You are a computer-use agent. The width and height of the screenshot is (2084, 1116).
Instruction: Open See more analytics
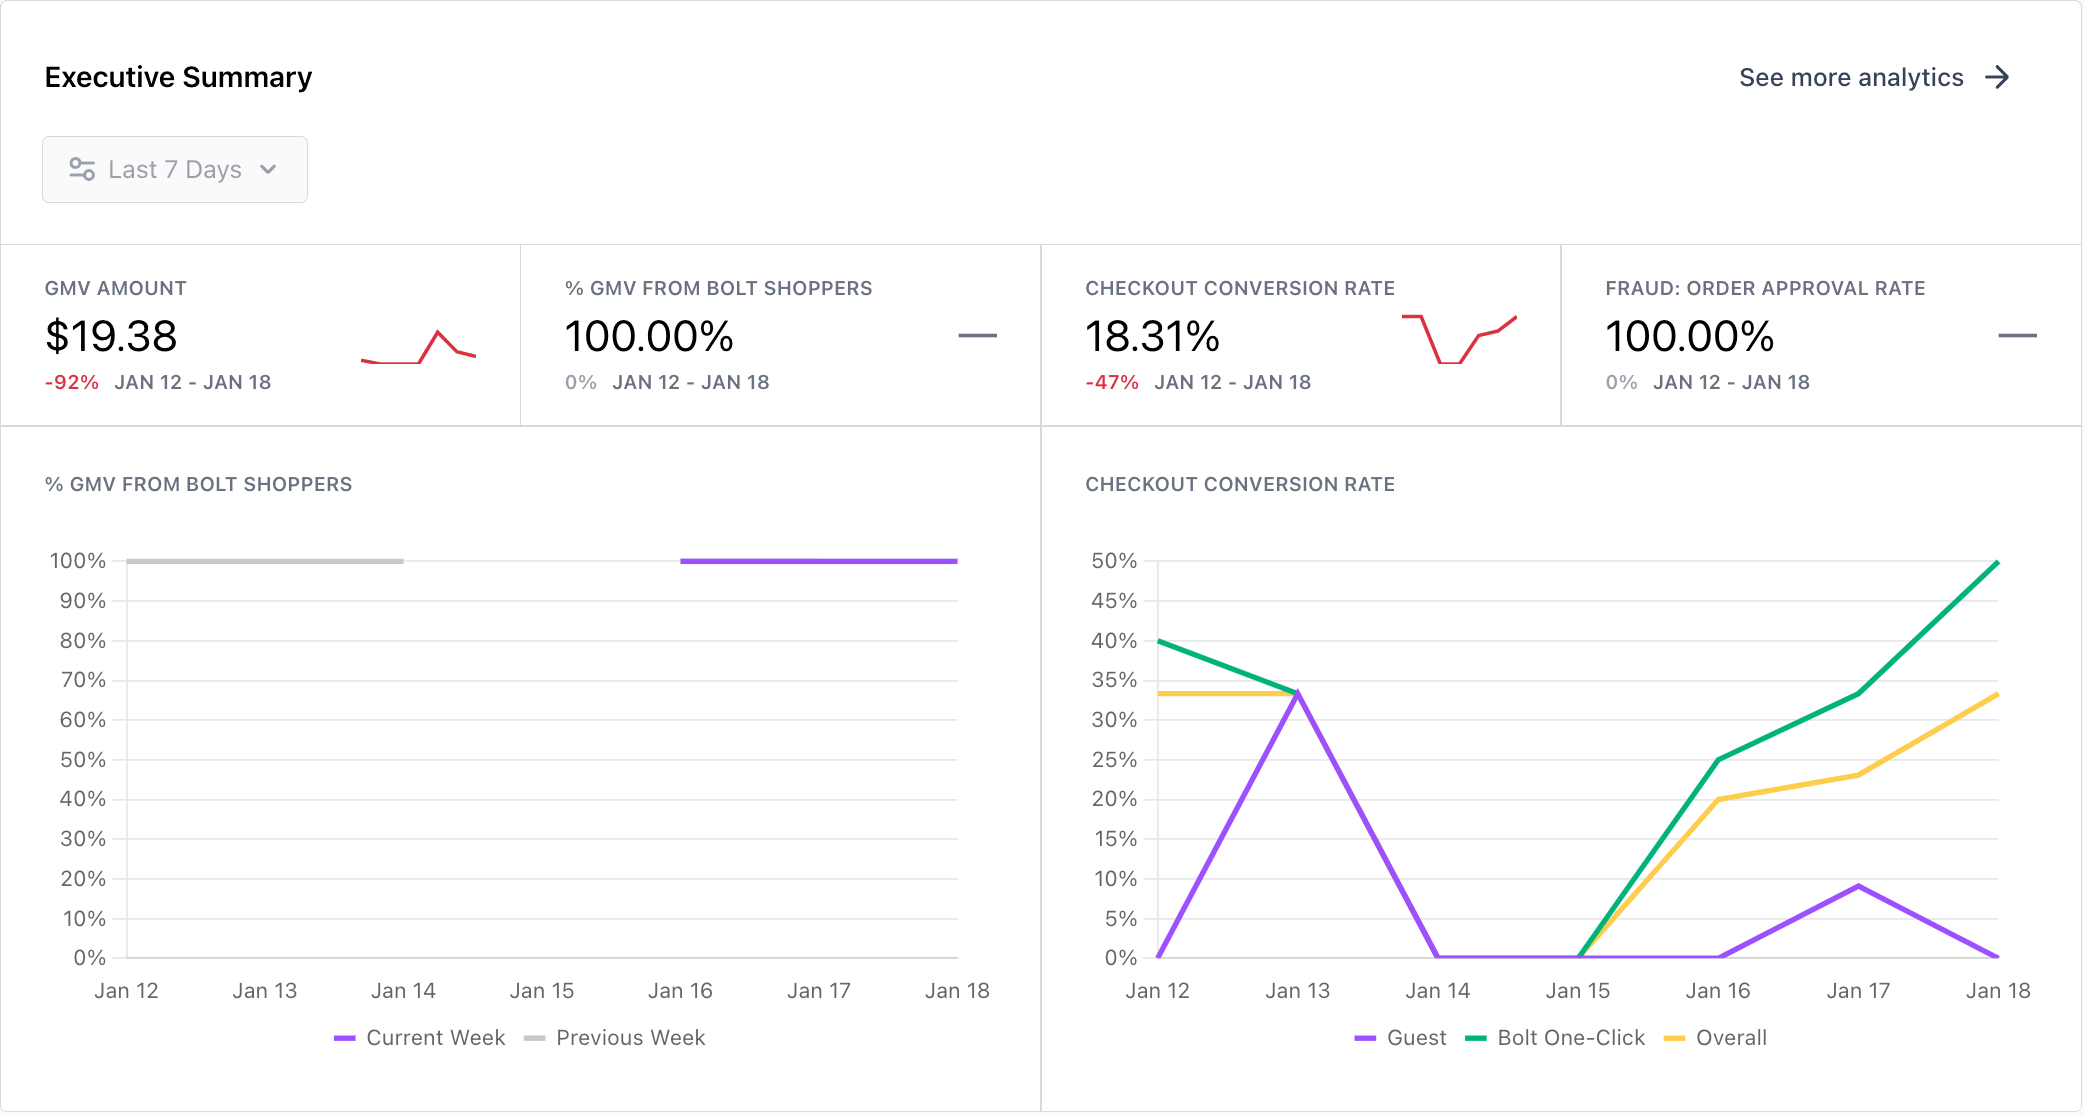pos(1850,77)
